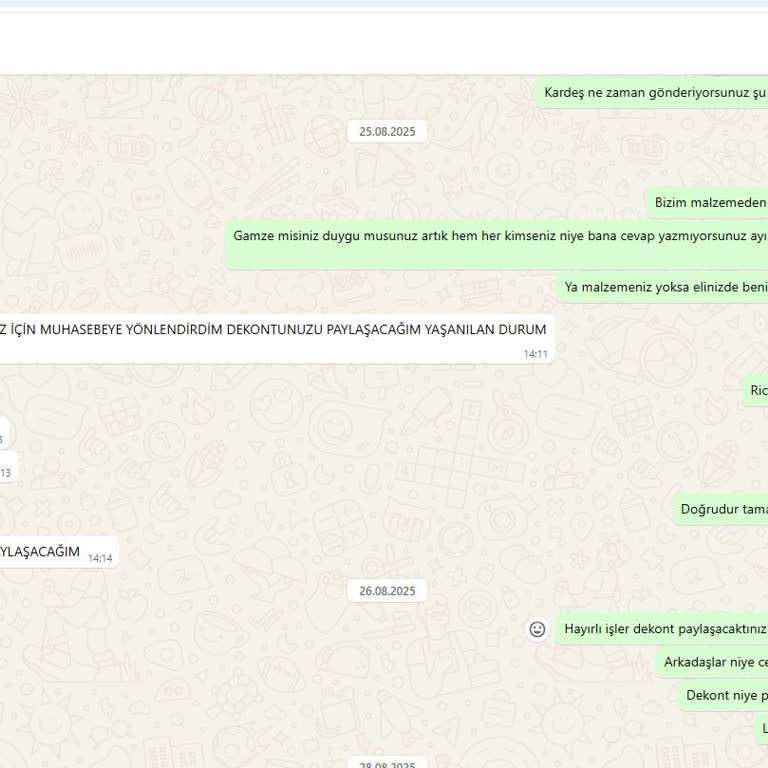768x768 pixels.
Task: Click the message starting 'Gamze misiniz duygu musunuz'
Action: pyautogui.click(x=497, y=244)
